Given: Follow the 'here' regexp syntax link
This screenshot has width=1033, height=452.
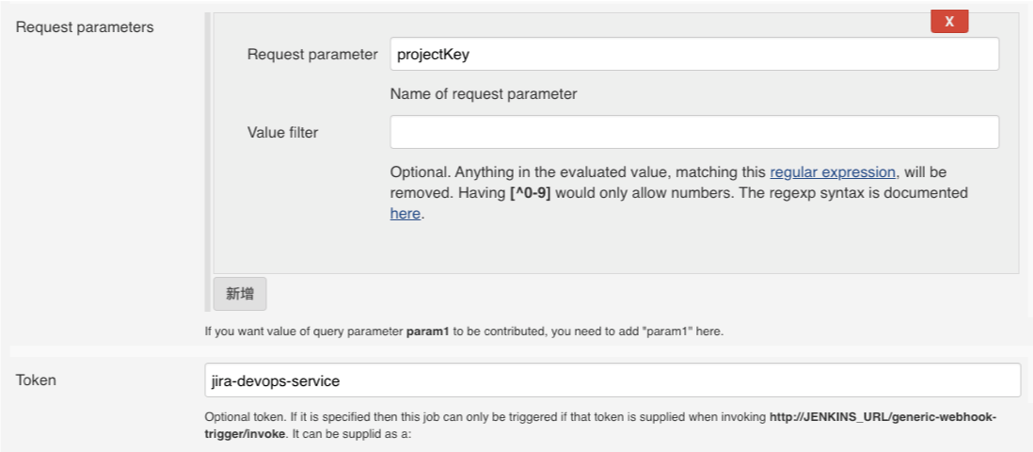Looking at the screenshot, I should [x=405, y=213].
